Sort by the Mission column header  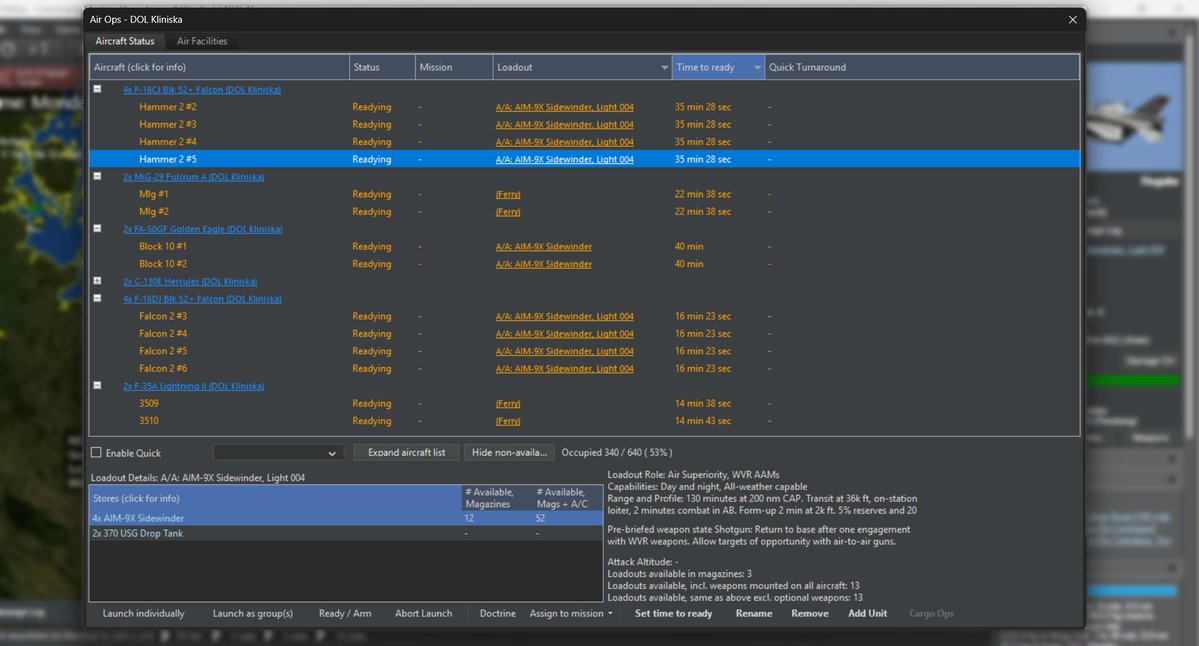(x=454, y=67)
